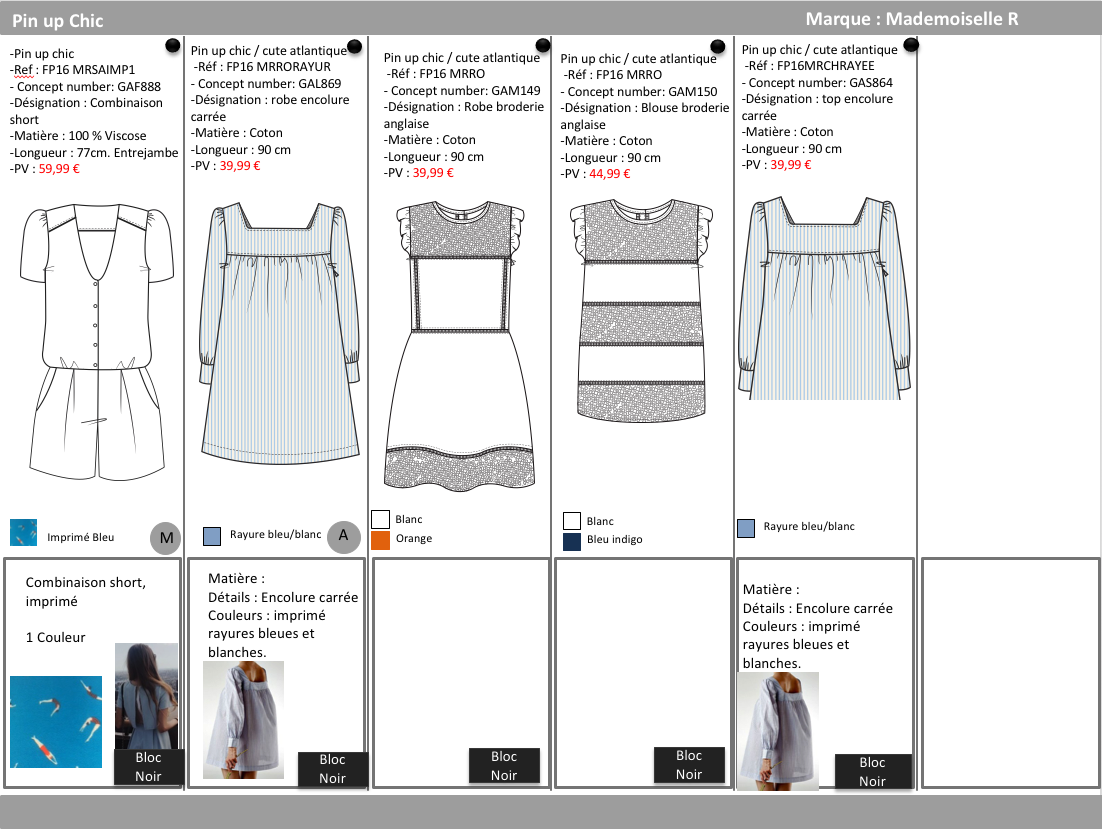Screen dimensions: 1102x829
Task: Click the 39,99 € price of GAS864
Action: [x=791, y=164]
